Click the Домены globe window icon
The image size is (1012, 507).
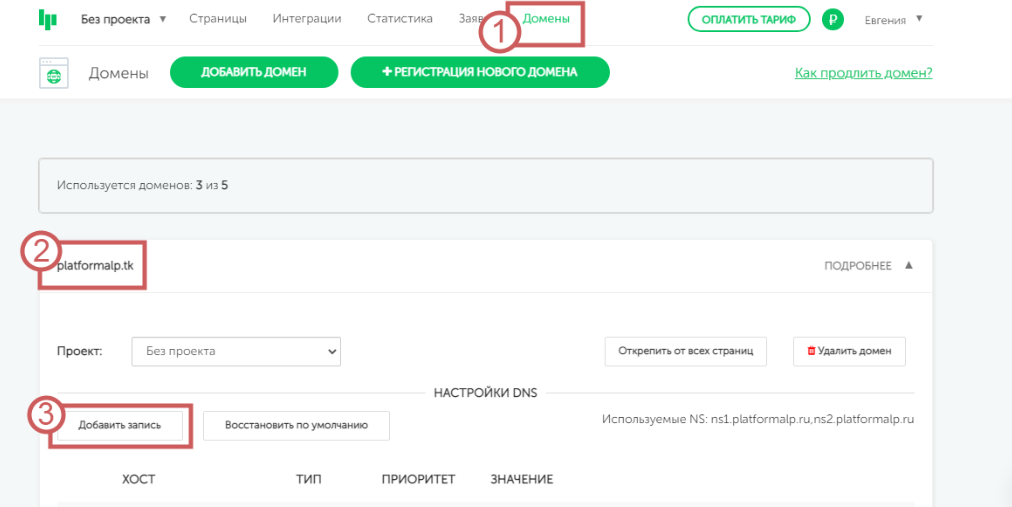pos(53,74)
